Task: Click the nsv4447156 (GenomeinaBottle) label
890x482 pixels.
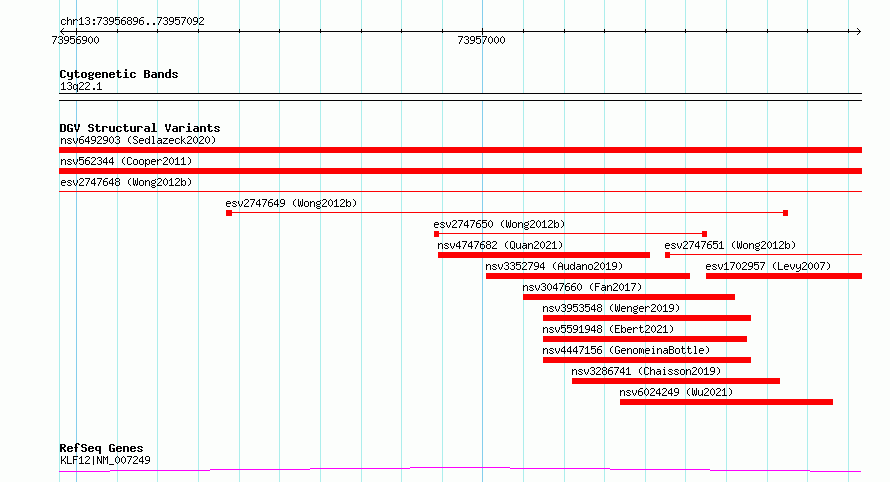Action: [x=626, y=350]
